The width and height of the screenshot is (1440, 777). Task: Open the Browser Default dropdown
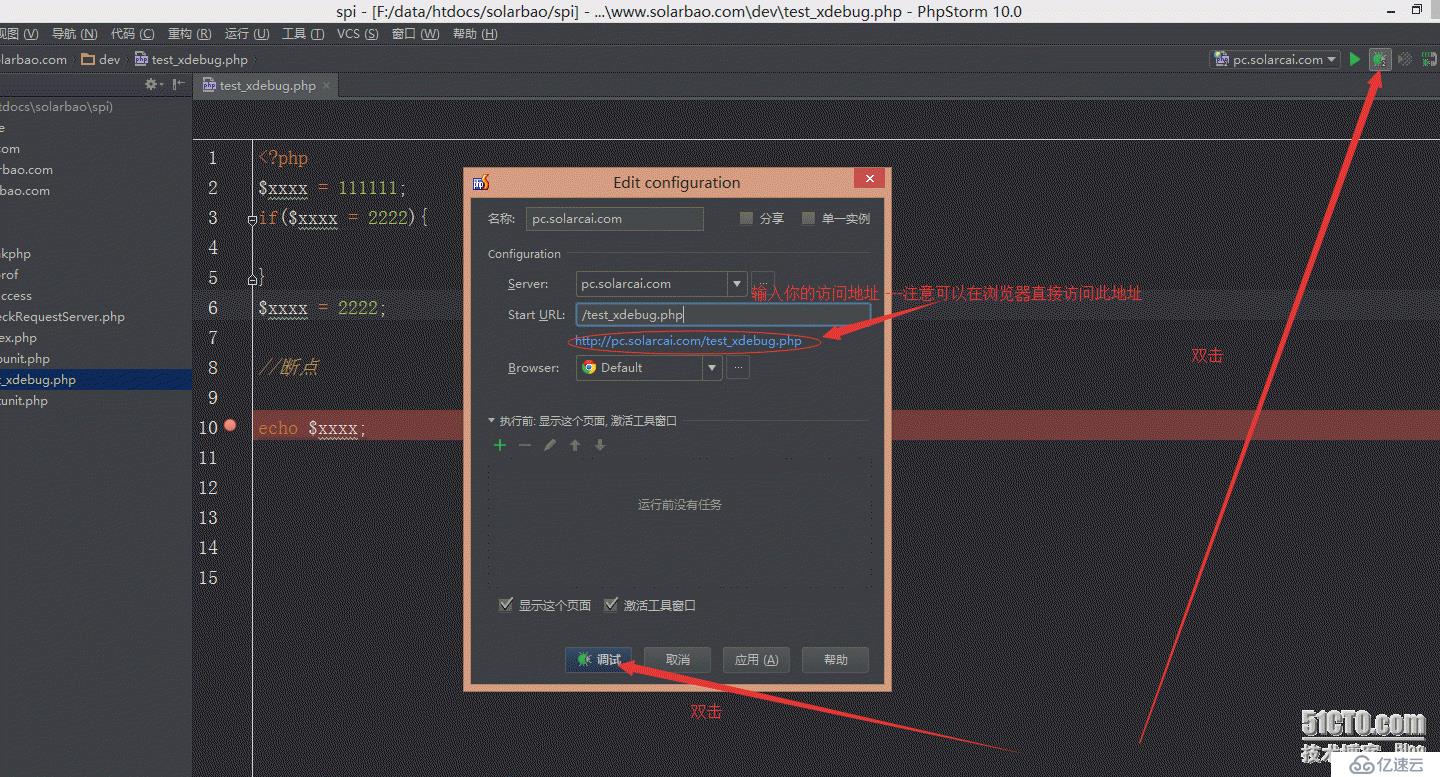coord(712,367)
